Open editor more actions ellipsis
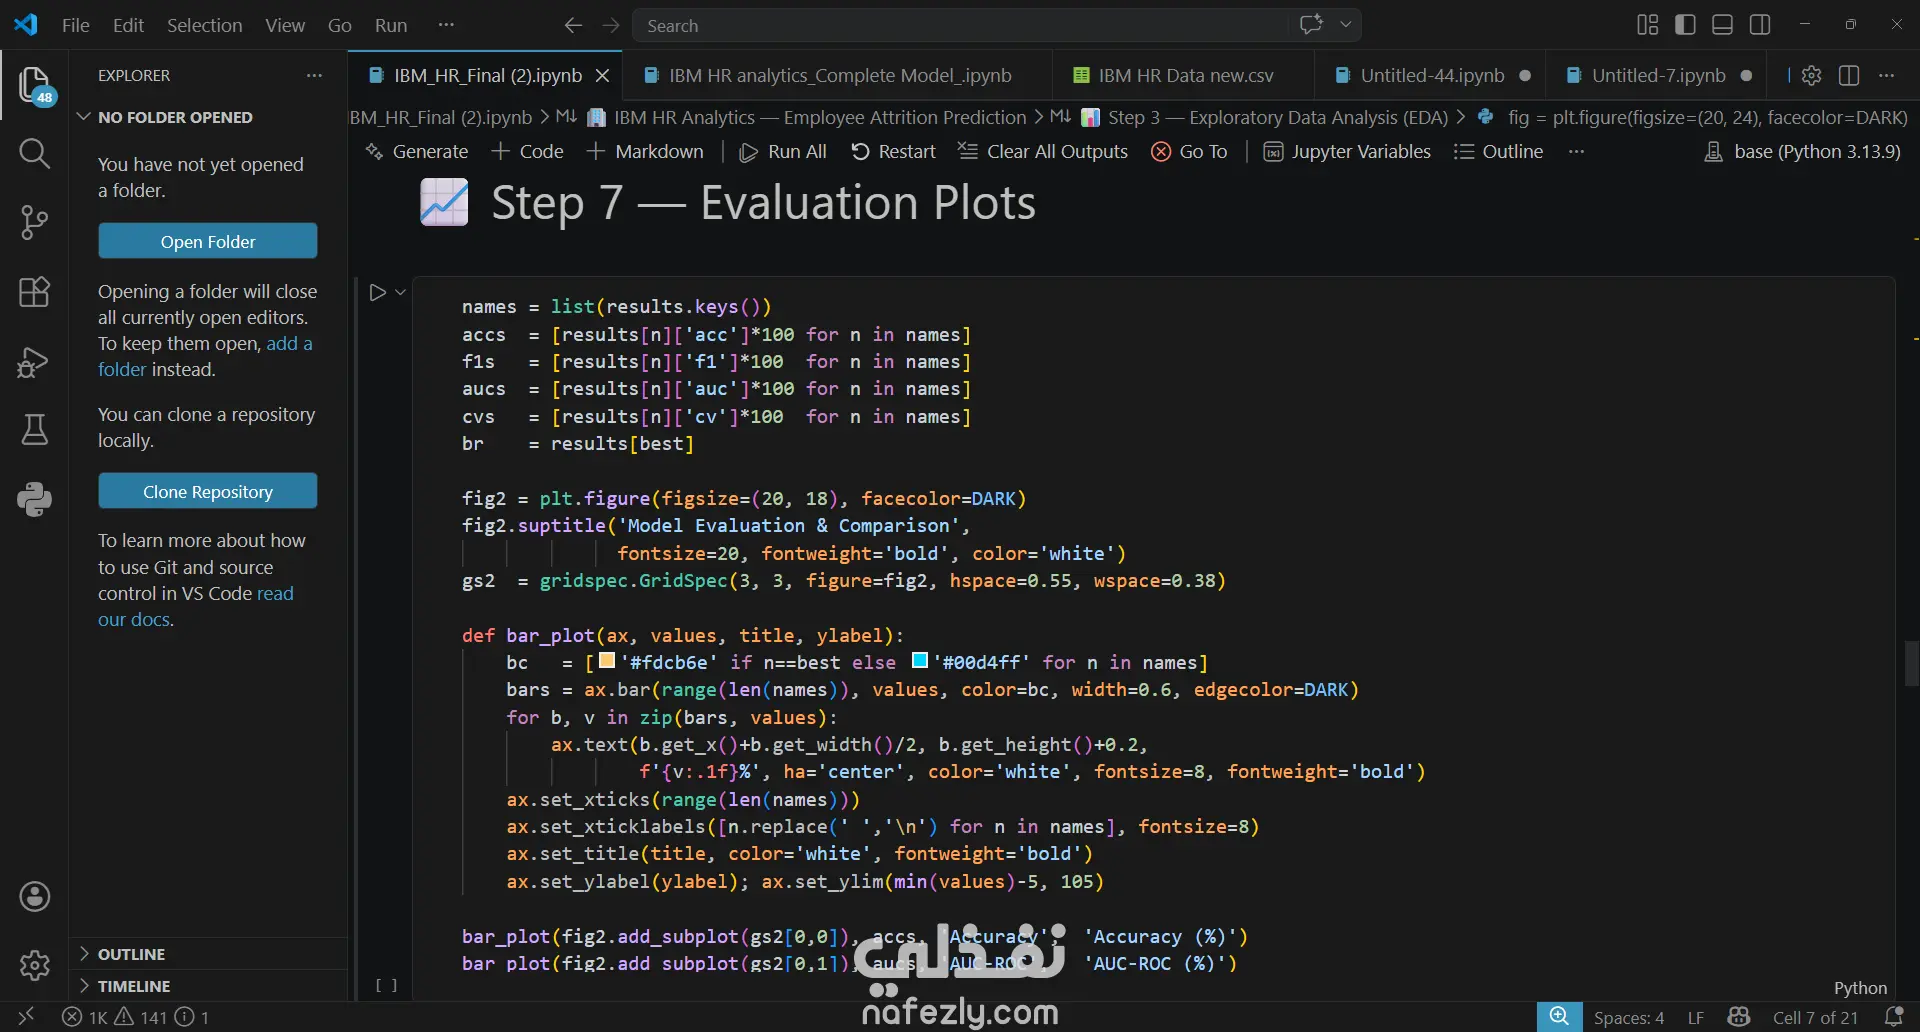This screenshot has height=1032, width=1920. (x=1886, y=75)
